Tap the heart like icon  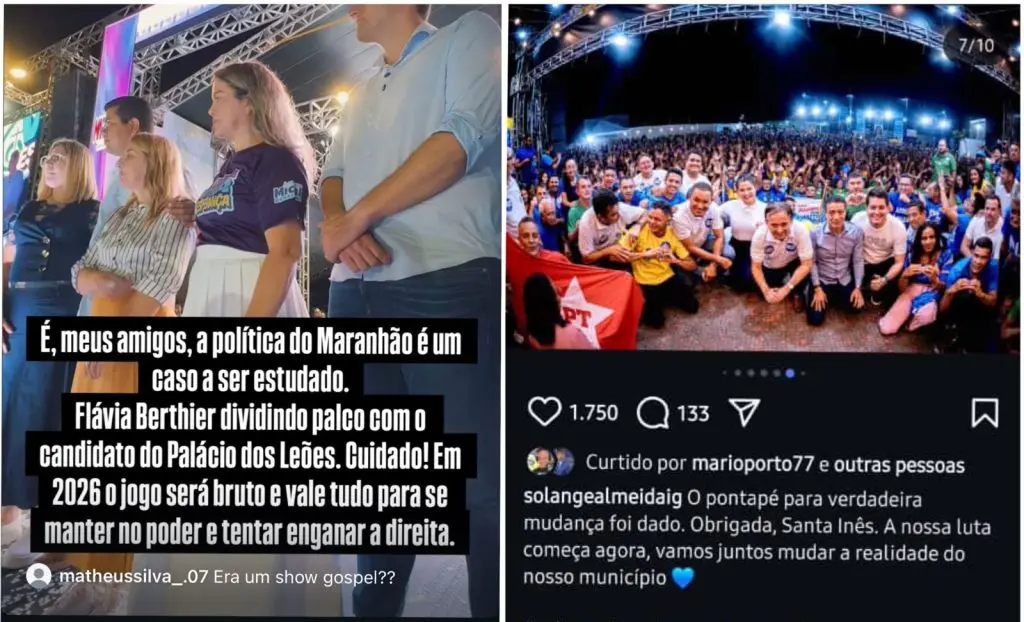click(x=544, y=412)
